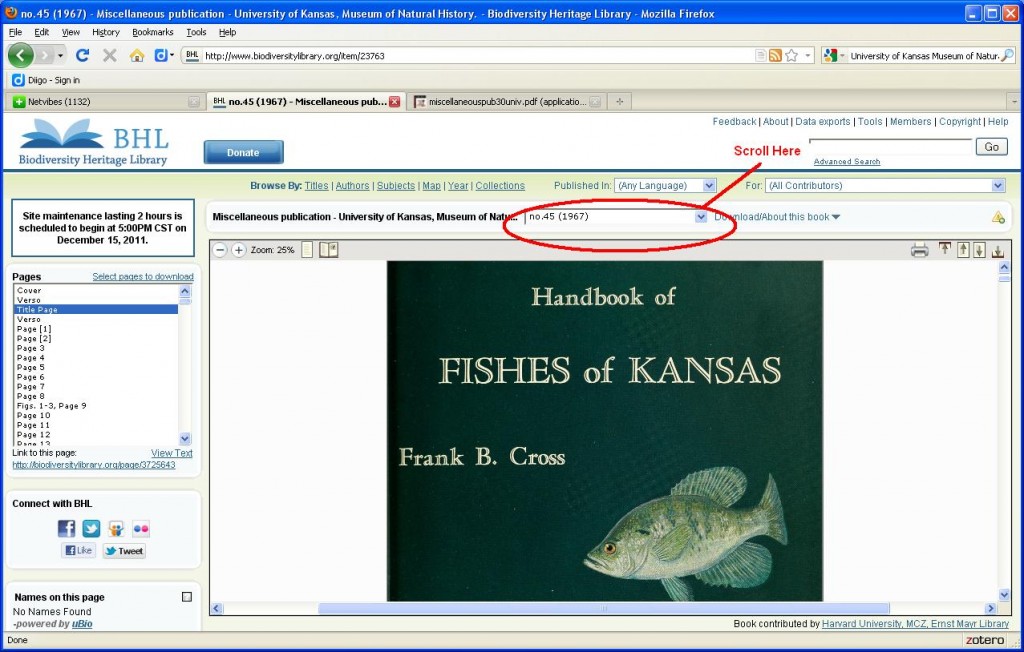1024x652 pixels.
Task: Open the bookmark star dropdown arrow
Action: point(808,56)
